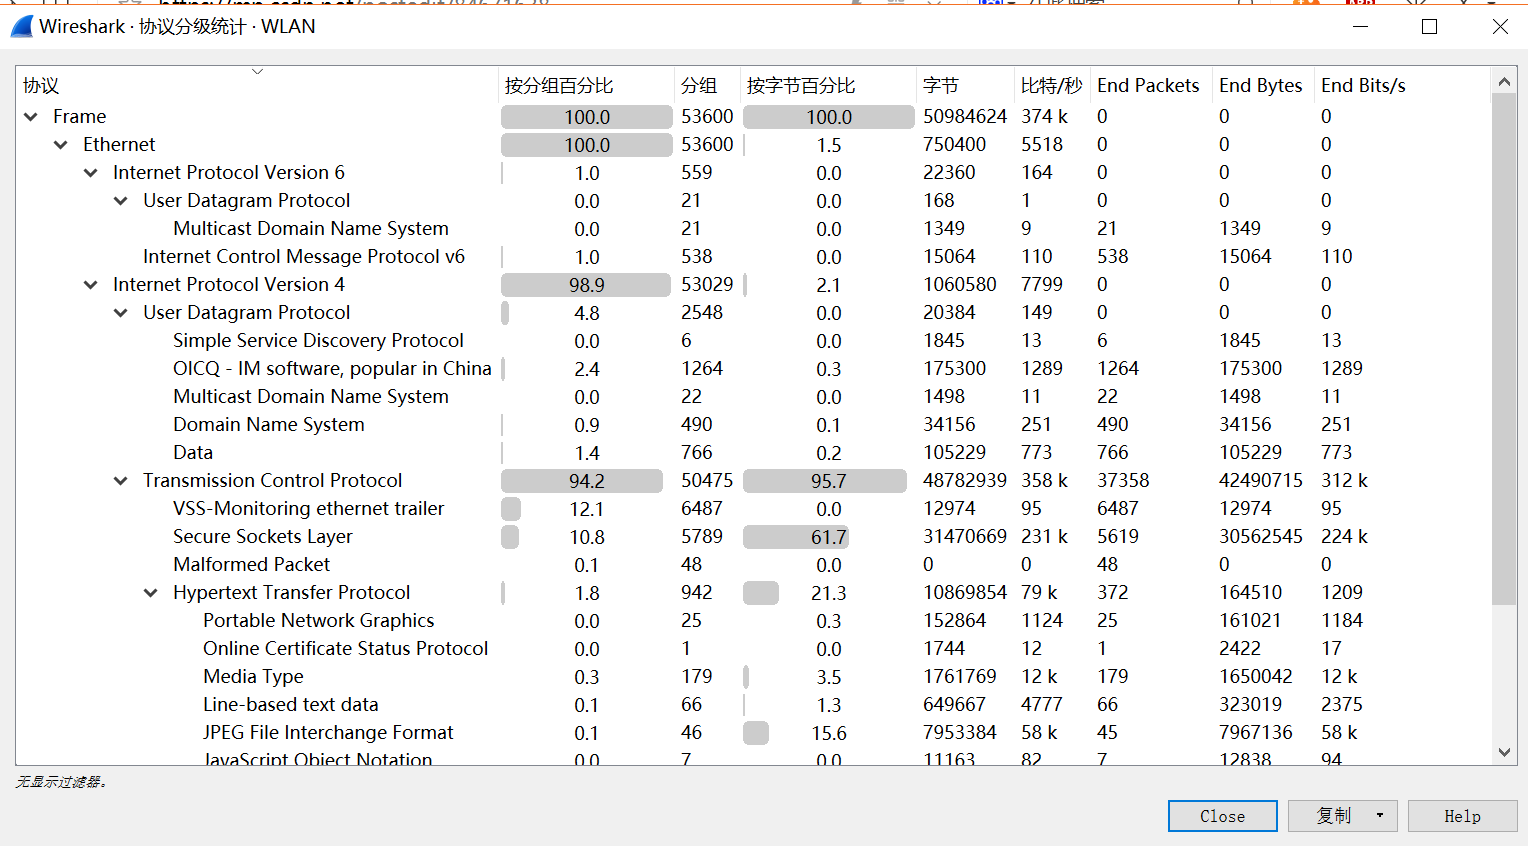
Task: Click the 50984624 bytes value for Frame
Action: click(x=965, y=117)
